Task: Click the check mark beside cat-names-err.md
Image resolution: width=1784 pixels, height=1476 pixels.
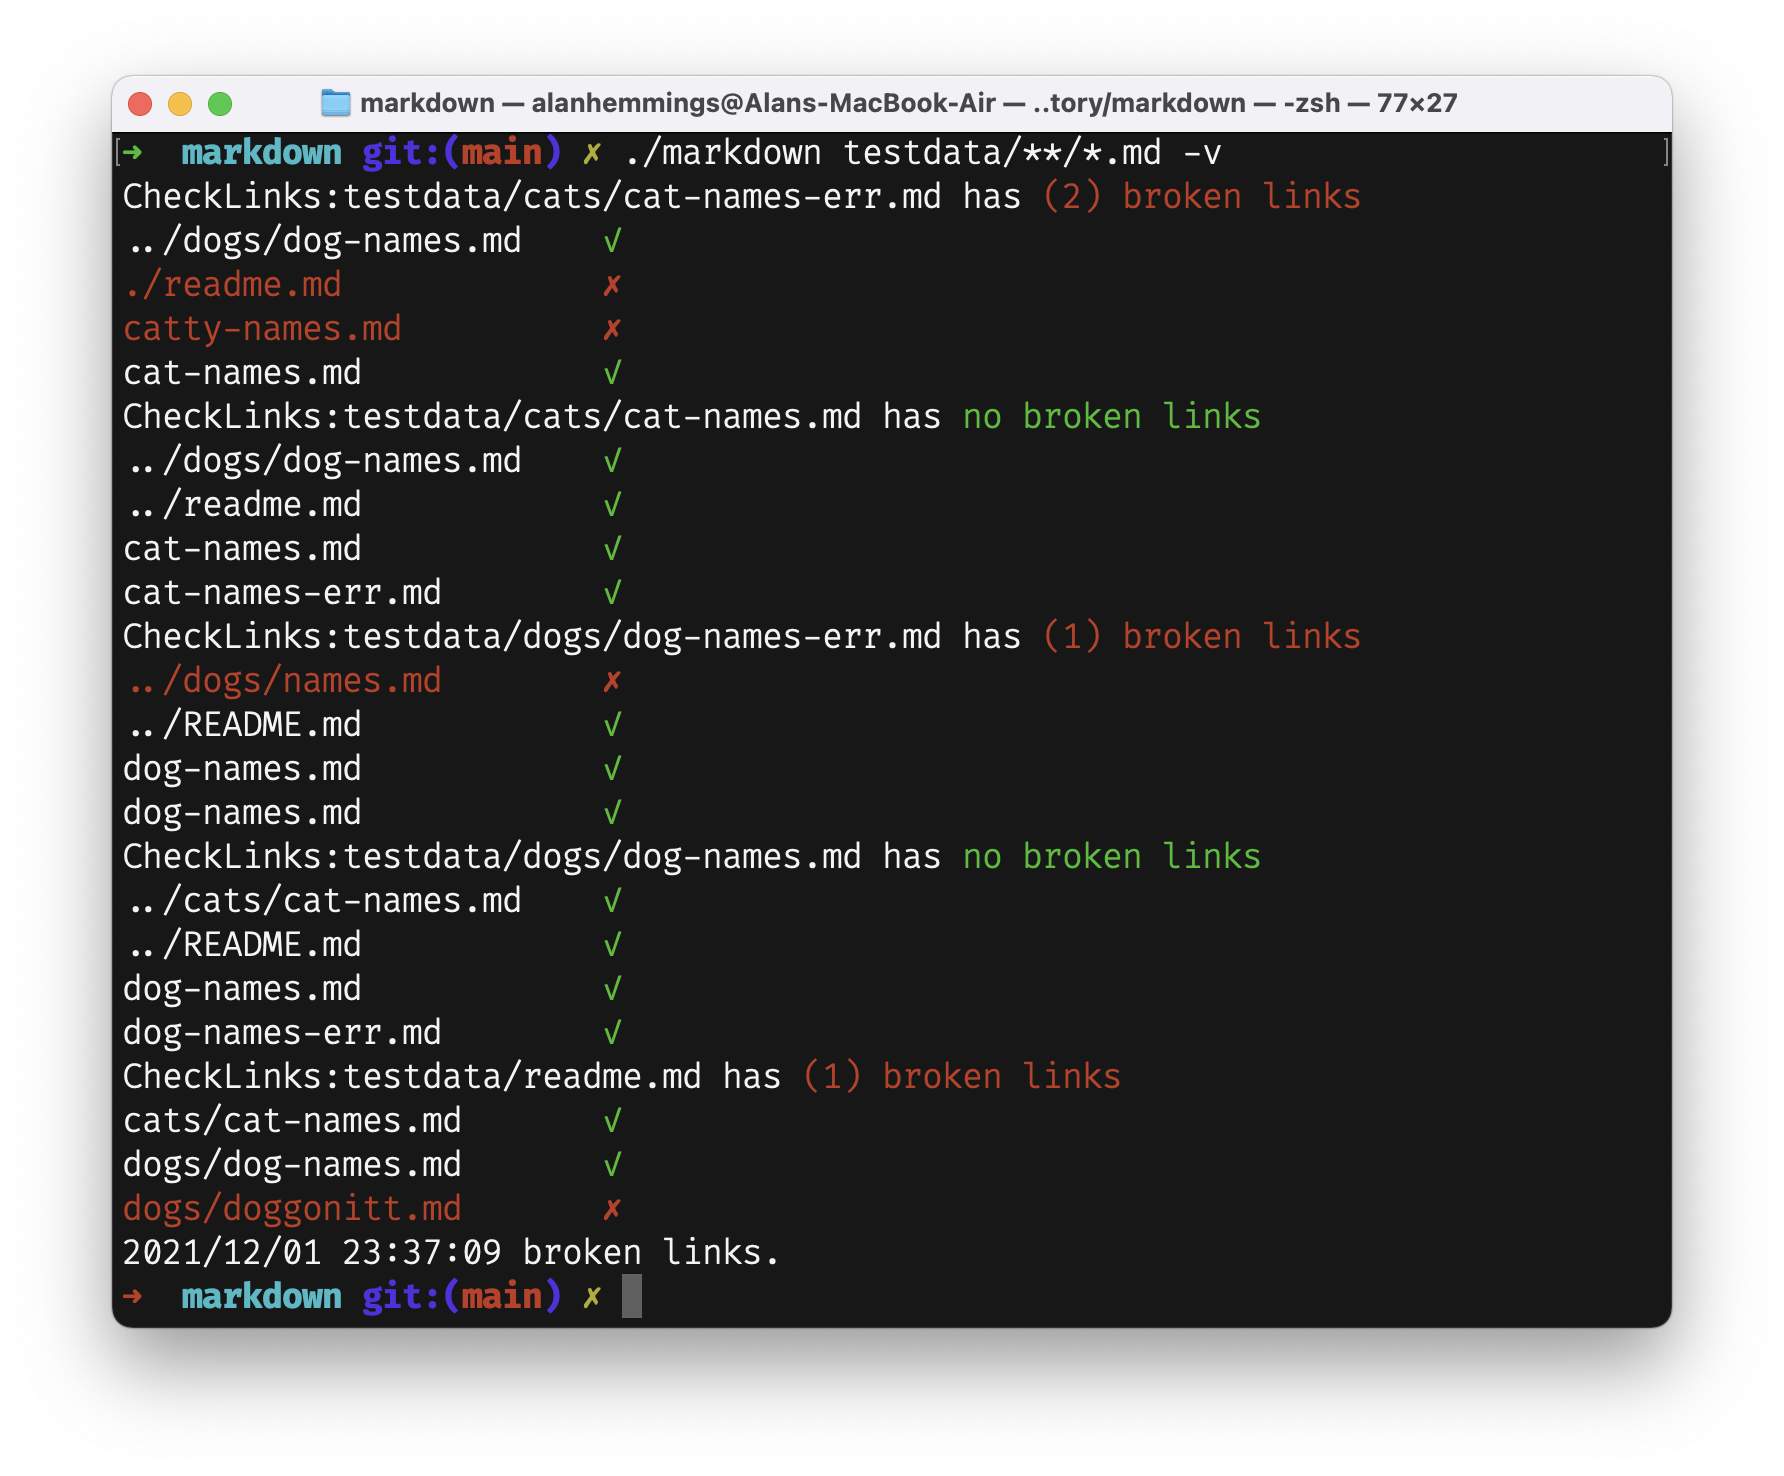Action: coord(612,593)
